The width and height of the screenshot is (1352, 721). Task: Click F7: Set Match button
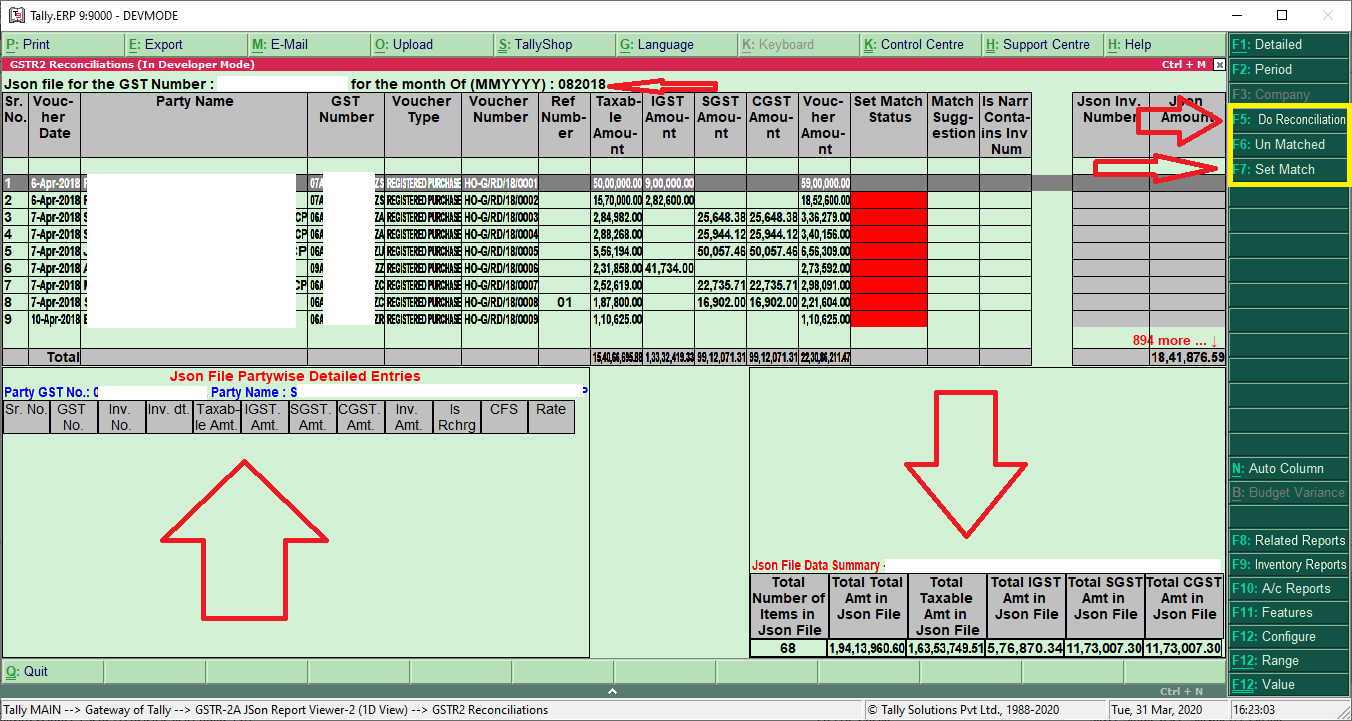[x=1289, y=170]
